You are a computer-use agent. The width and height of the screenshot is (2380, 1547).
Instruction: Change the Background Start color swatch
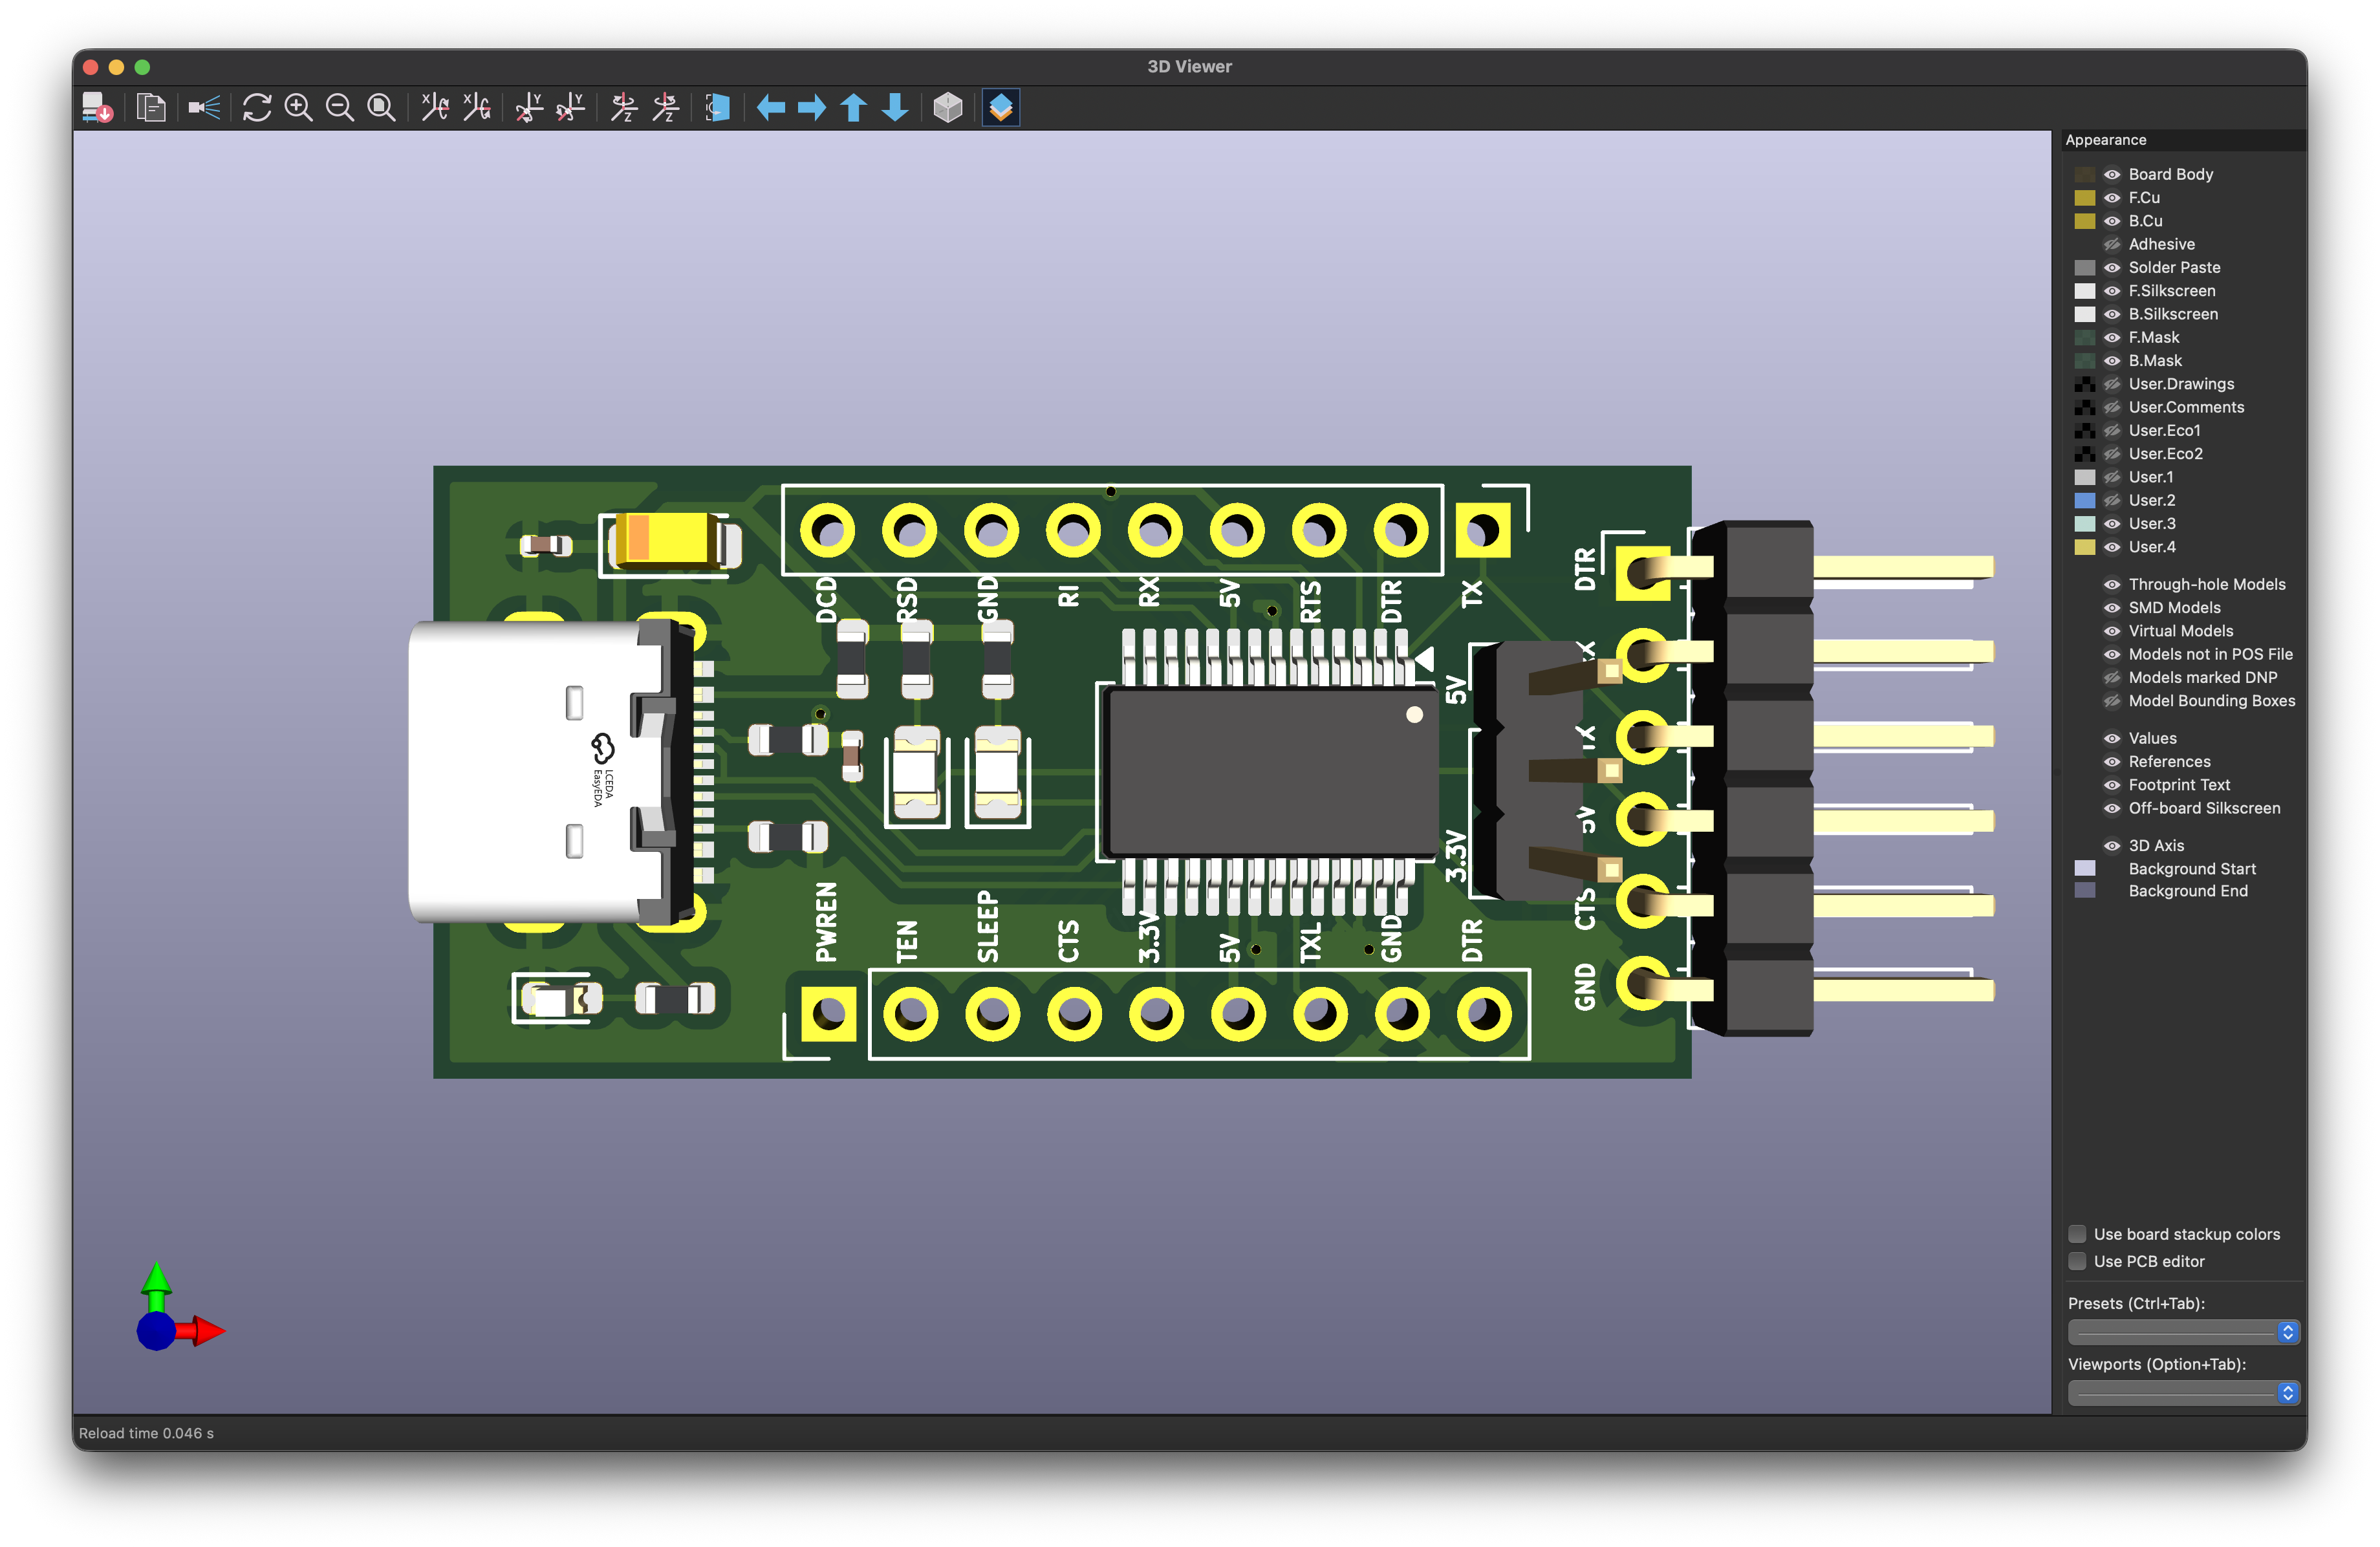click(2084, 868)
